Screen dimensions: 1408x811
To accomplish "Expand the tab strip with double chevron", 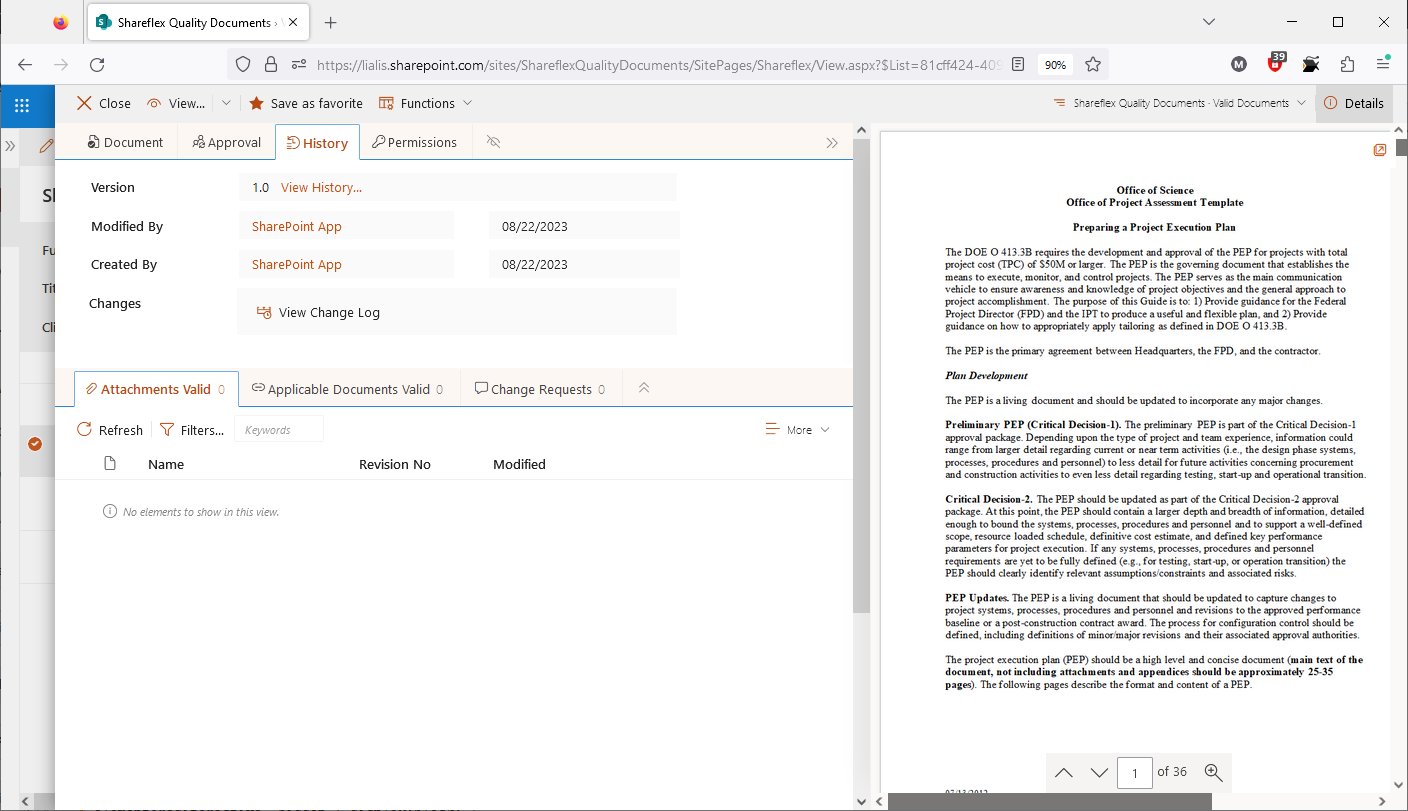I will [x=832, y=142].
